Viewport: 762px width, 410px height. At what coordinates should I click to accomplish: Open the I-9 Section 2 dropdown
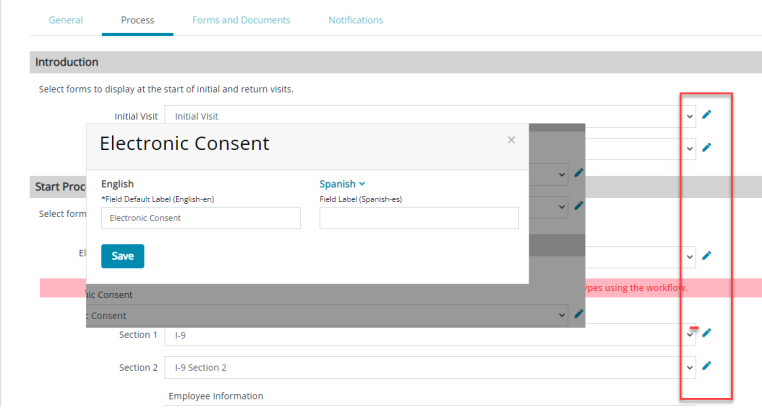pyautogui.click(x=690, y=367)
